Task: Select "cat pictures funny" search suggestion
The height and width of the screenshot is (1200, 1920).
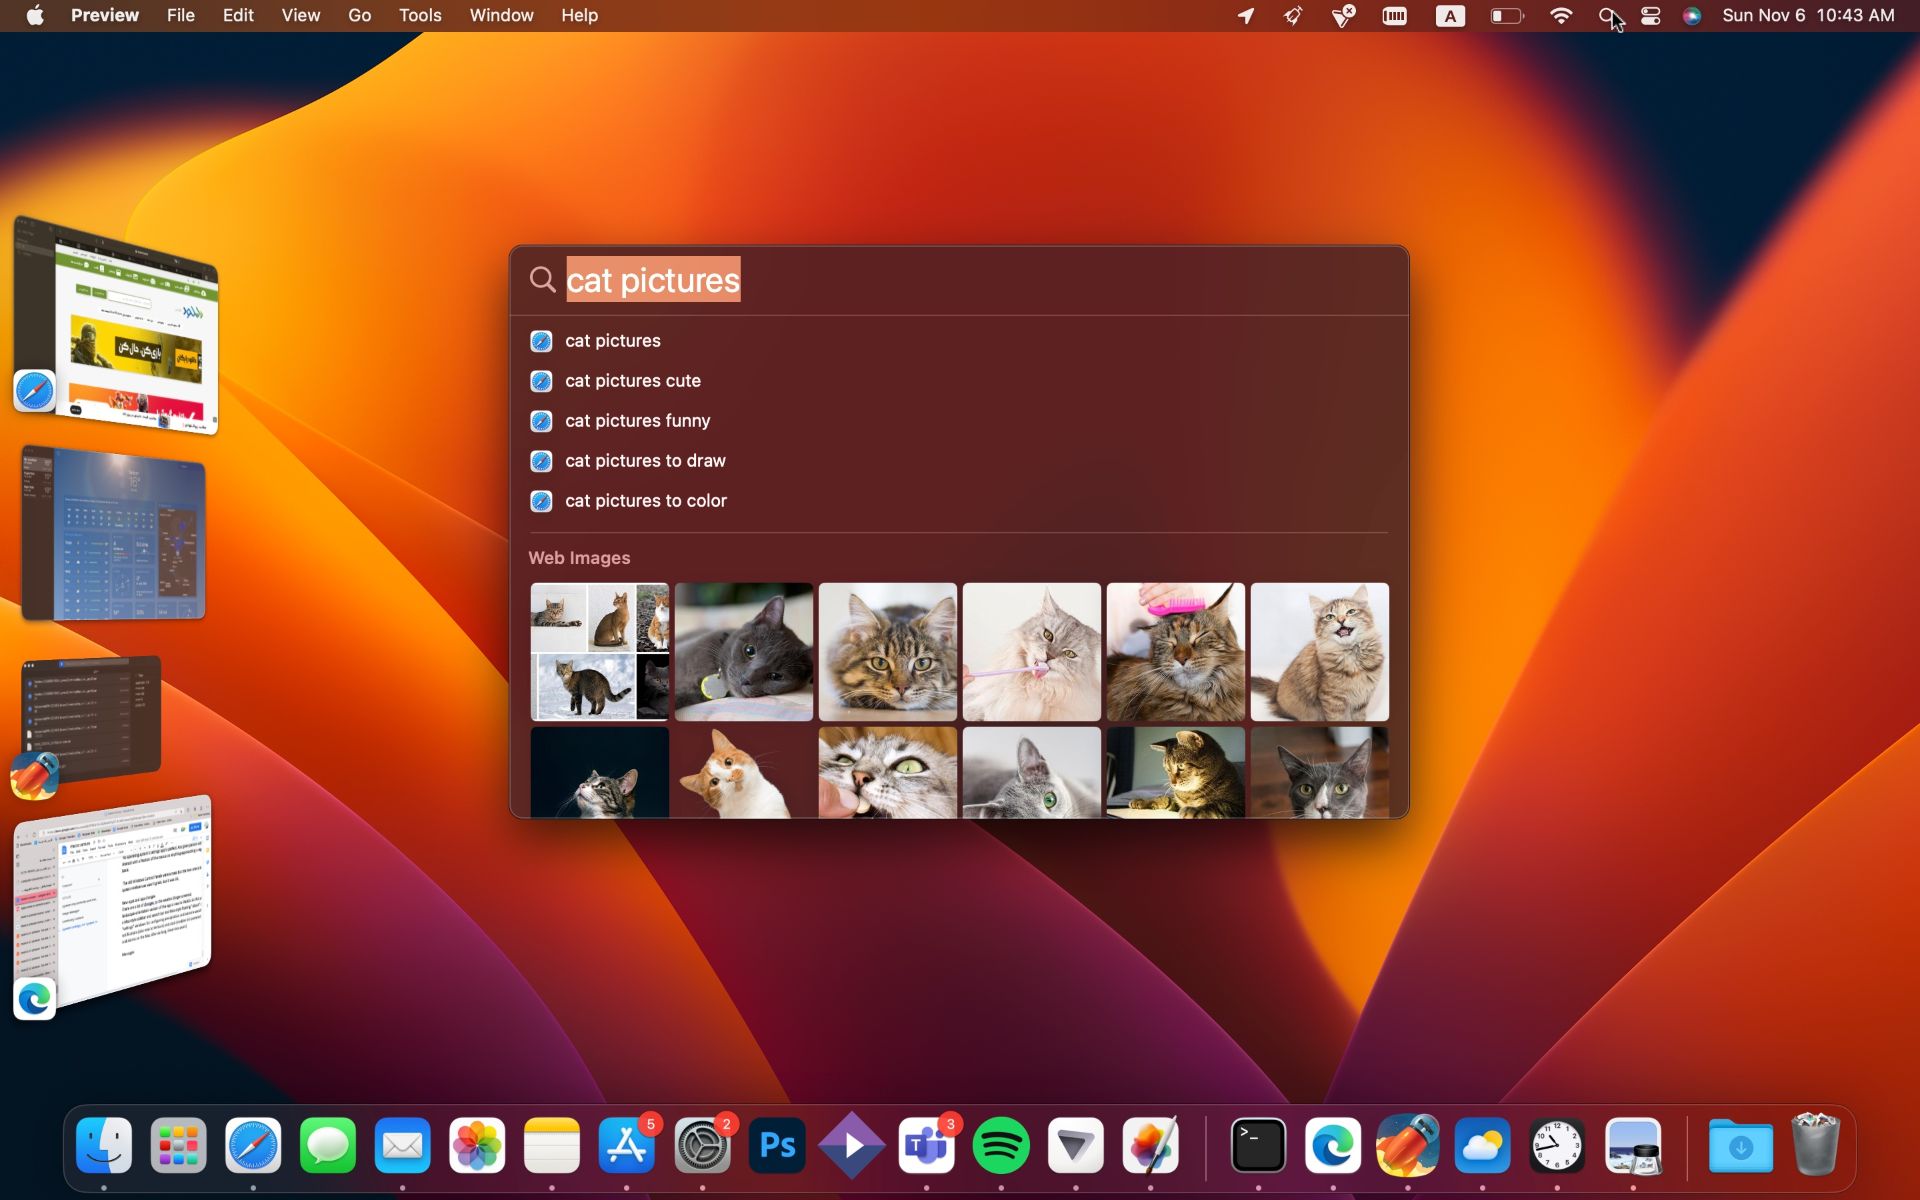Action: click(637, 421)
